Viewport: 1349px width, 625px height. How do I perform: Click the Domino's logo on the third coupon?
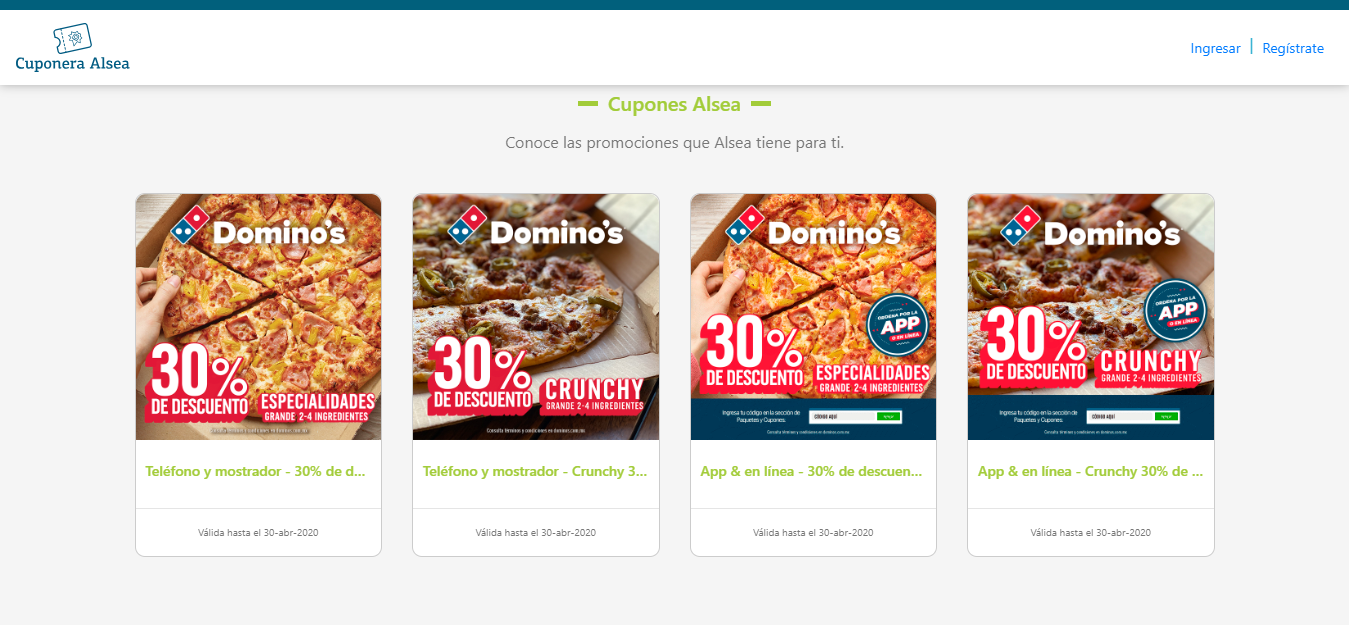tap(814, 226)
